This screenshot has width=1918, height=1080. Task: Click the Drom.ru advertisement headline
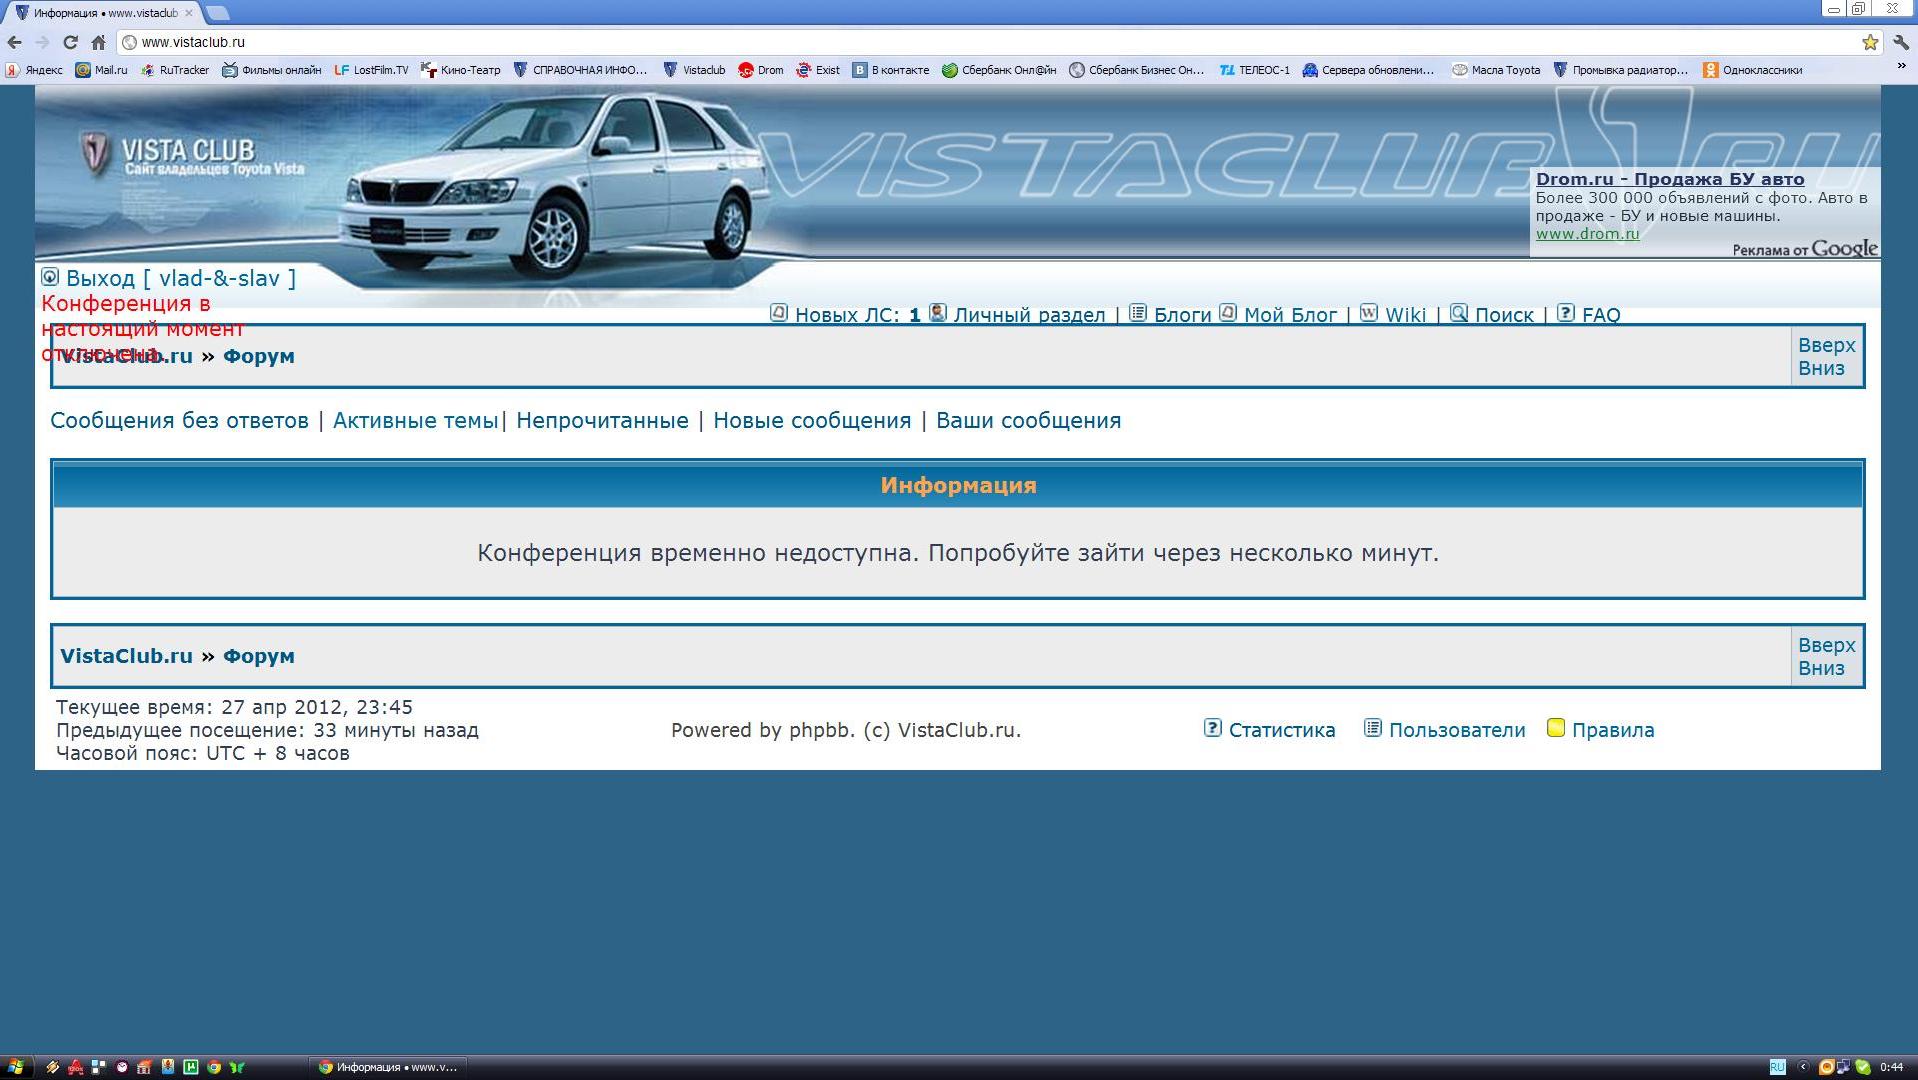tap(1669, 179)
